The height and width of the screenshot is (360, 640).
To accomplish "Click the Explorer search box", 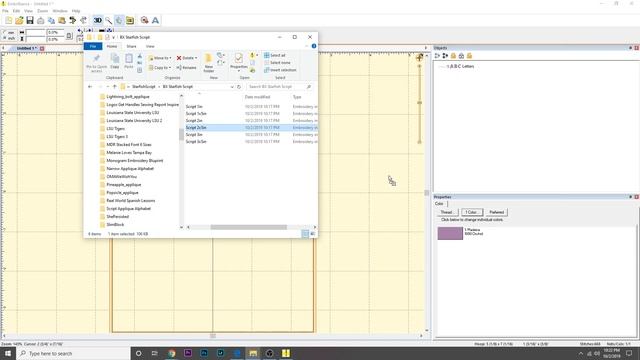I will (x=280, y=87).
